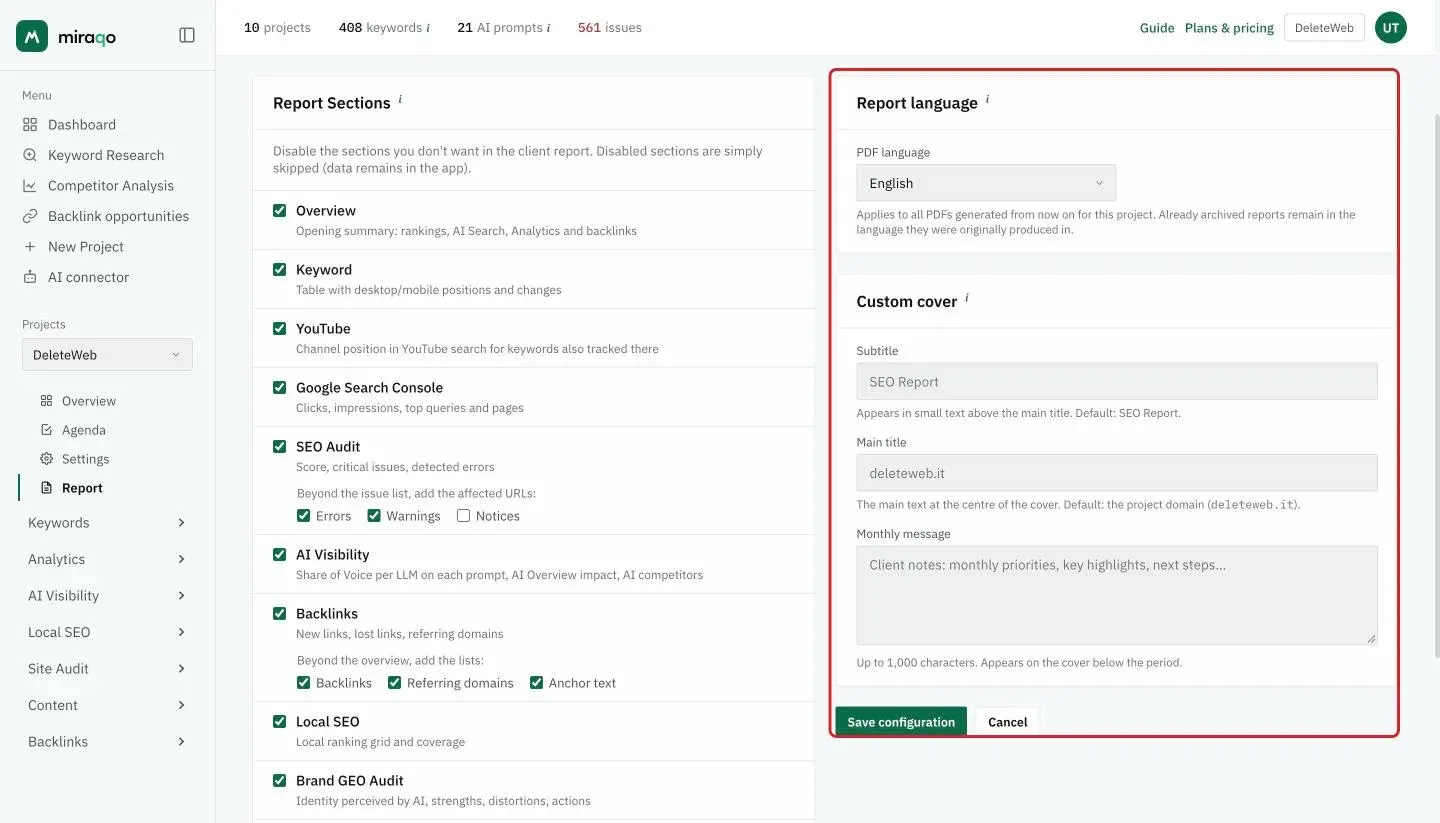Uncheck the Warnings checkbox
The height and width of the screenshot is (823, 1440).
click(x=374, y=516)
